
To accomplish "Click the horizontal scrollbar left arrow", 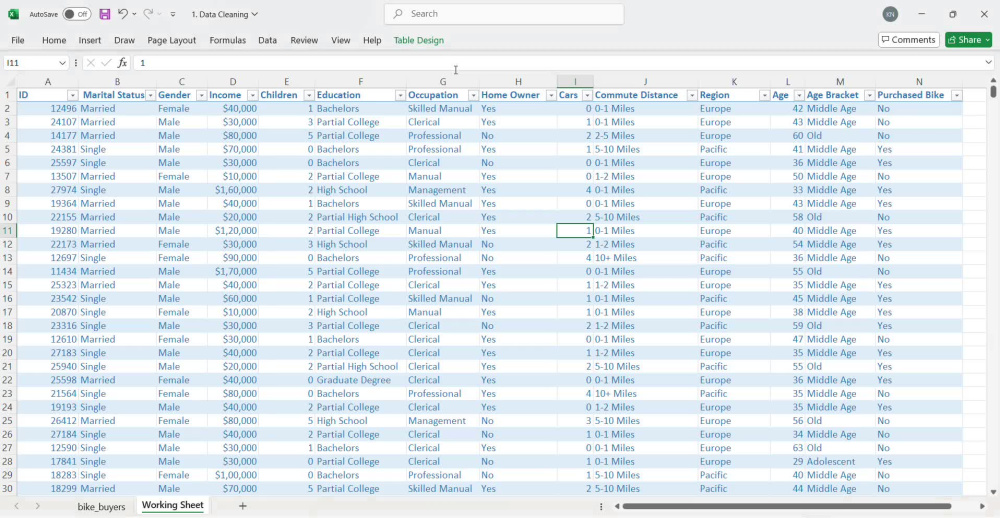I will (x=616, y=507).
